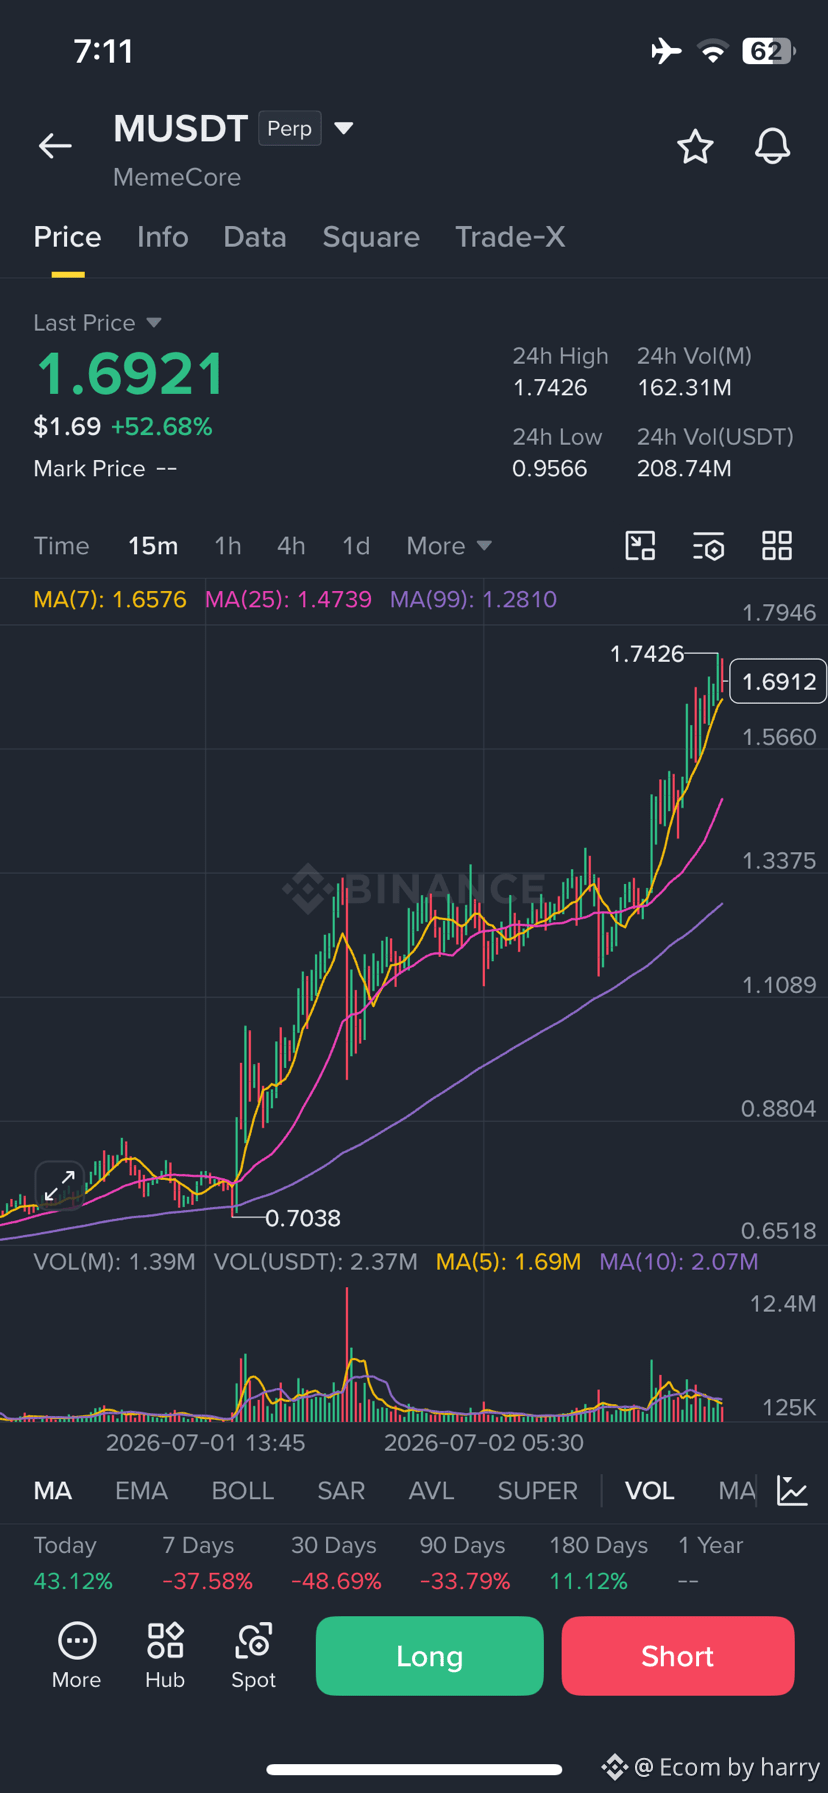The height and width of the screenshot is (1793, 828).
Task: Tap the Wi-Fi icon in status bar
Action: (x=713, y=52)
